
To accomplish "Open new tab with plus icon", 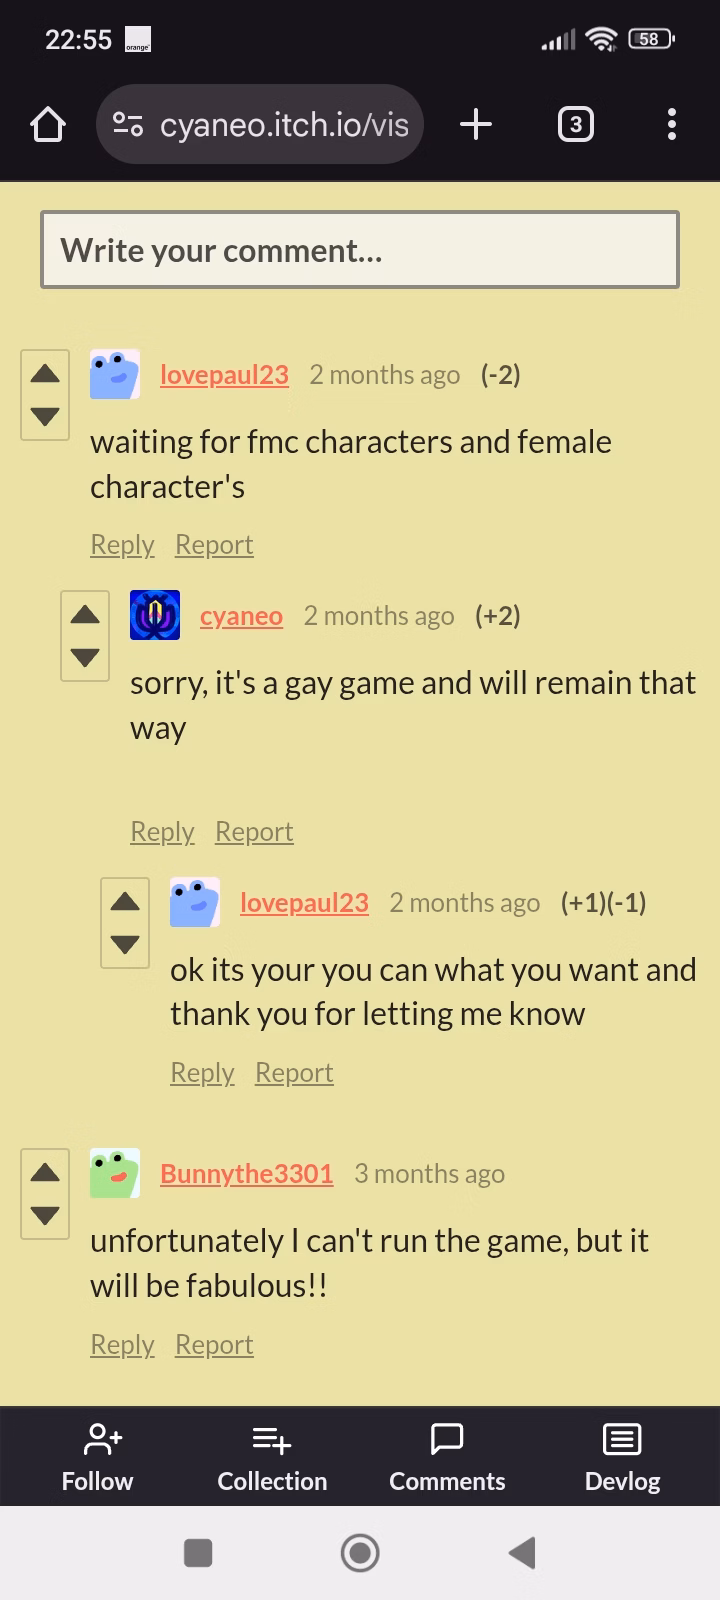I will point(476,125).
